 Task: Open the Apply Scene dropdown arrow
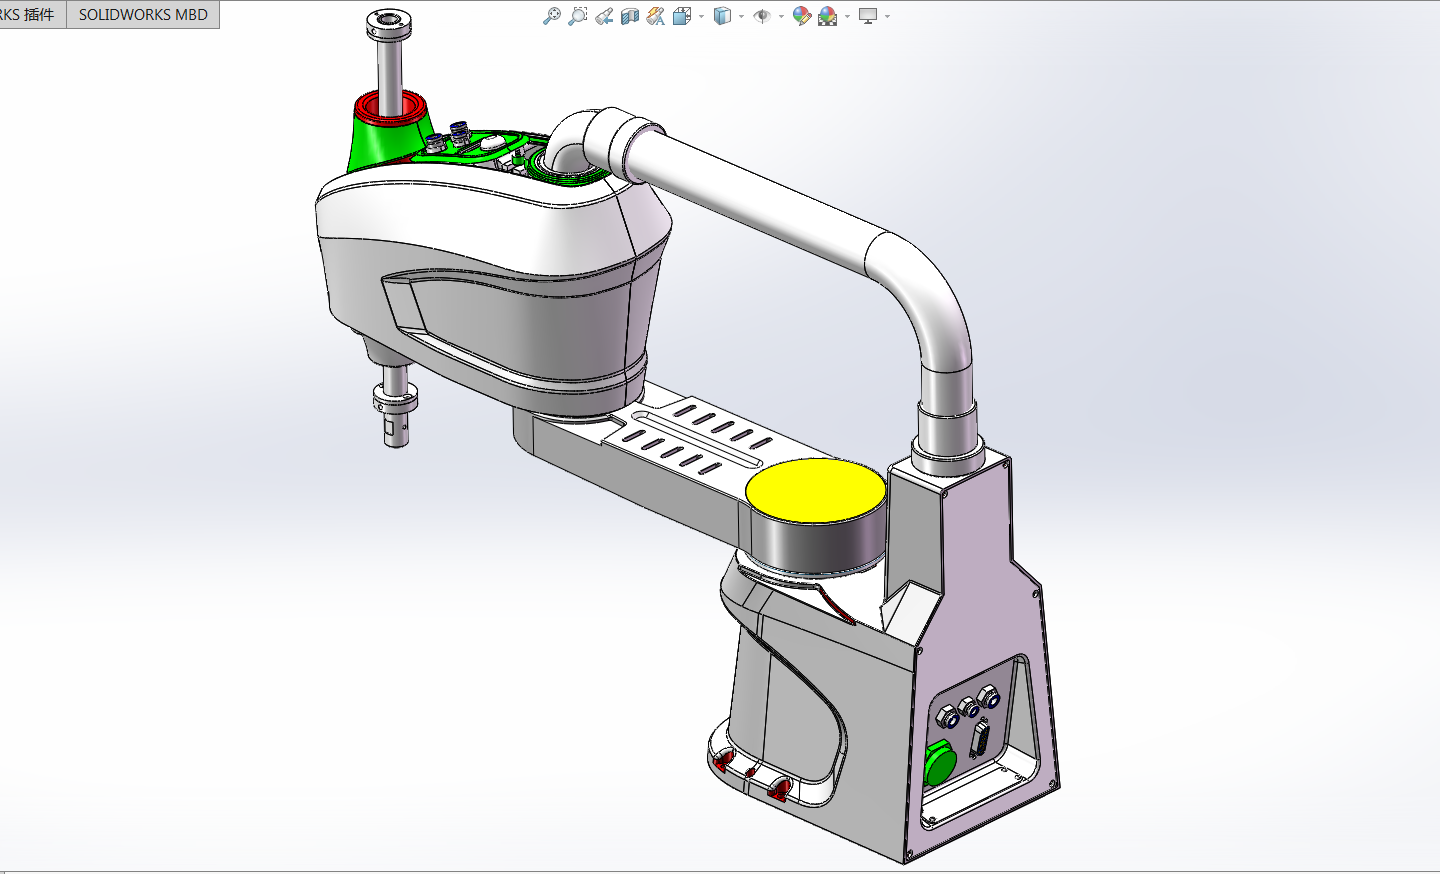coord(847,16)
